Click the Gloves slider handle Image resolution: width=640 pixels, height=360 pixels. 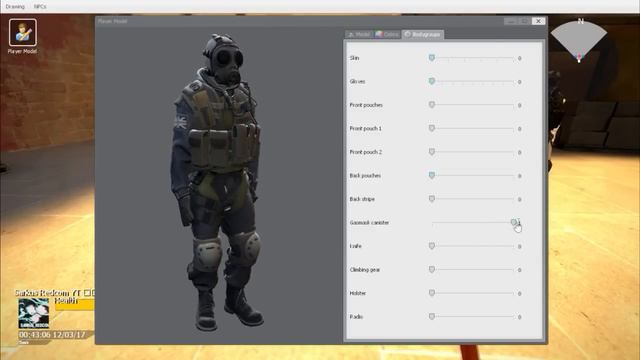(432, 81)
